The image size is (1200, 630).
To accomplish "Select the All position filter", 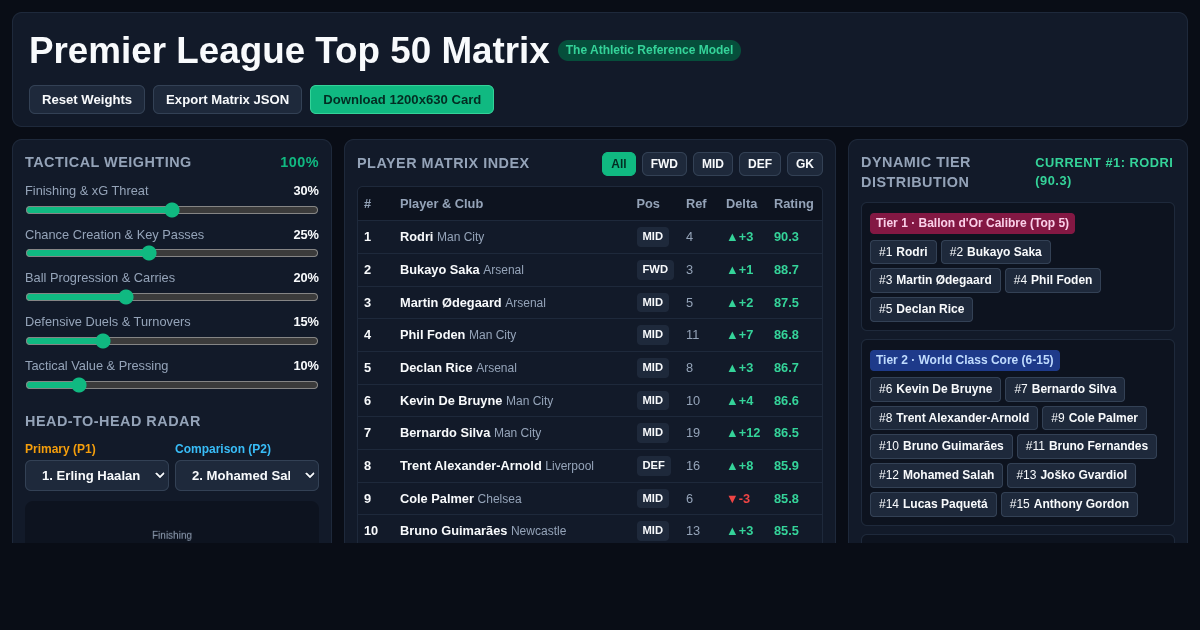I will pos(619,164).
